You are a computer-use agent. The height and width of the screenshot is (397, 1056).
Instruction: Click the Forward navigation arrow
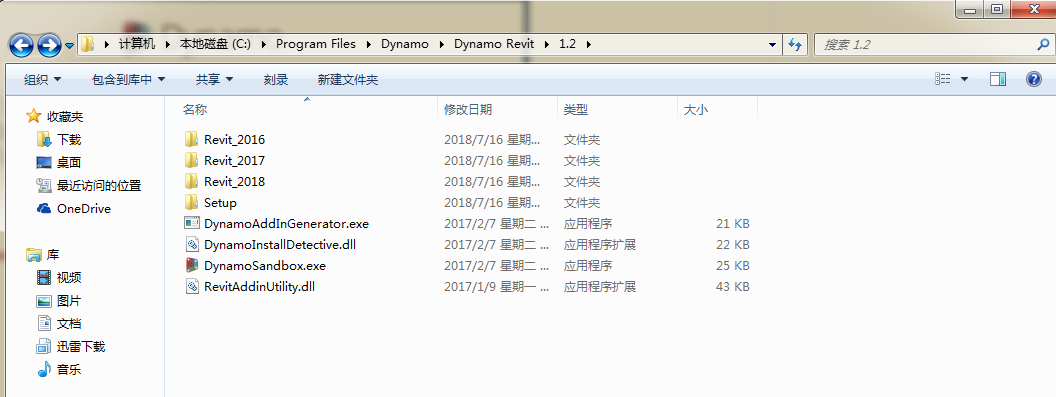point(48,45)
